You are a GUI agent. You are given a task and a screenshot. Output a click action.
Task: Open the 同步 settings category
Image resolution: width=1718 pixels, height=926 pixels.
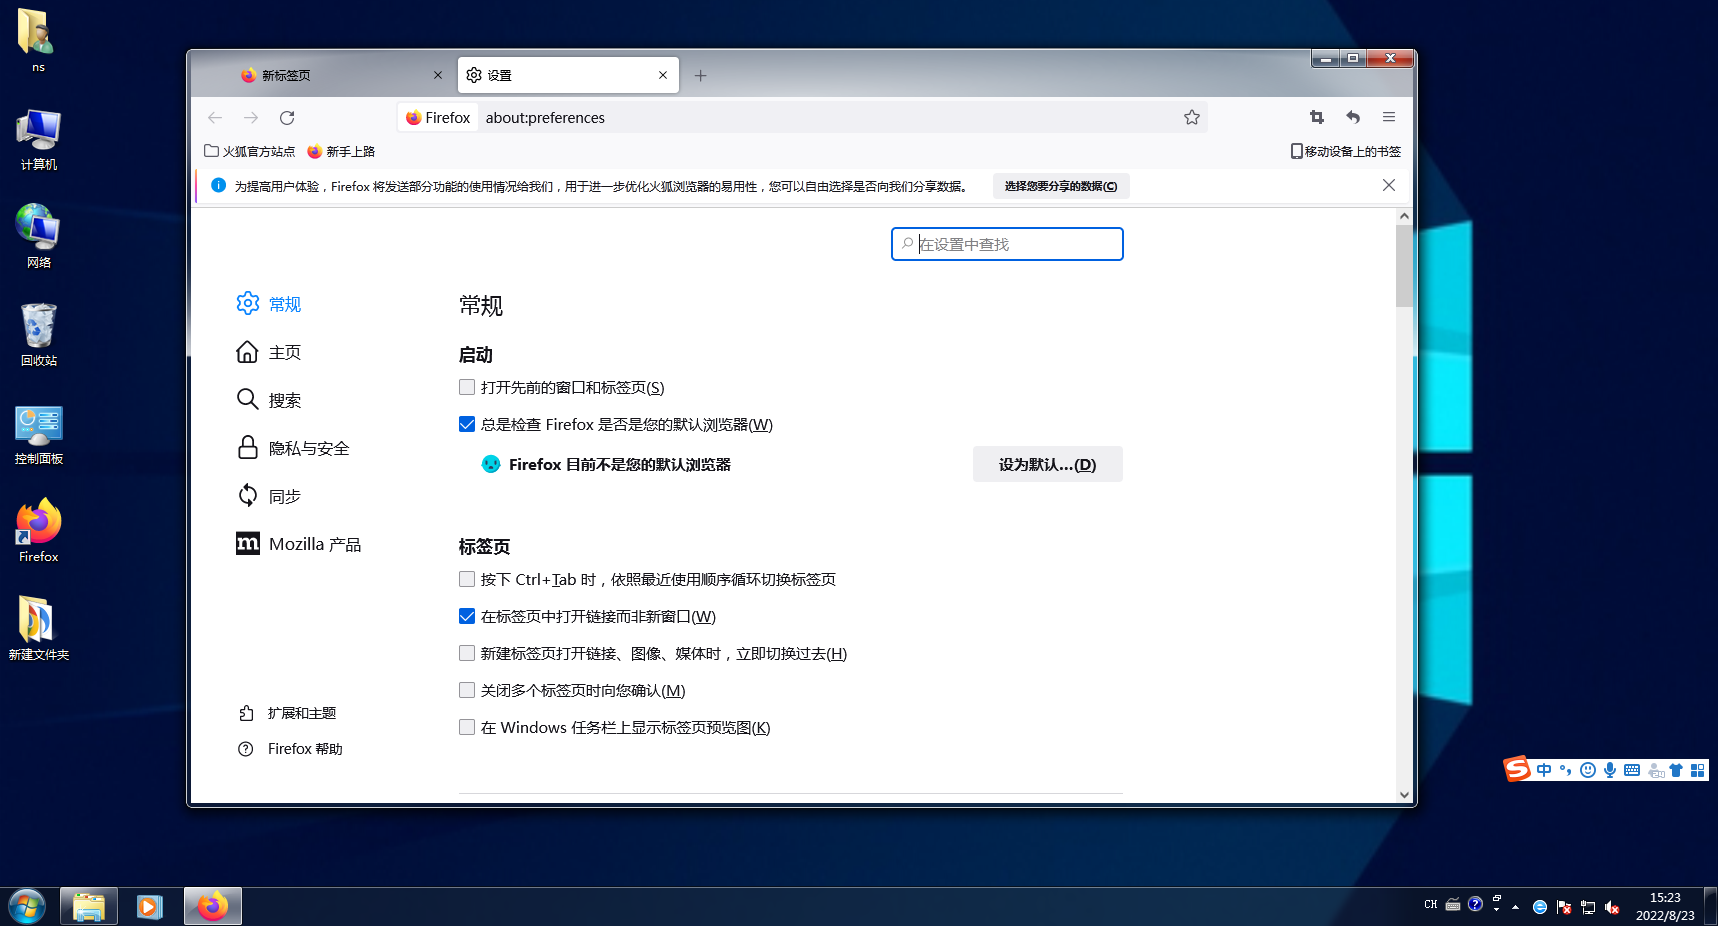[269, 496]
